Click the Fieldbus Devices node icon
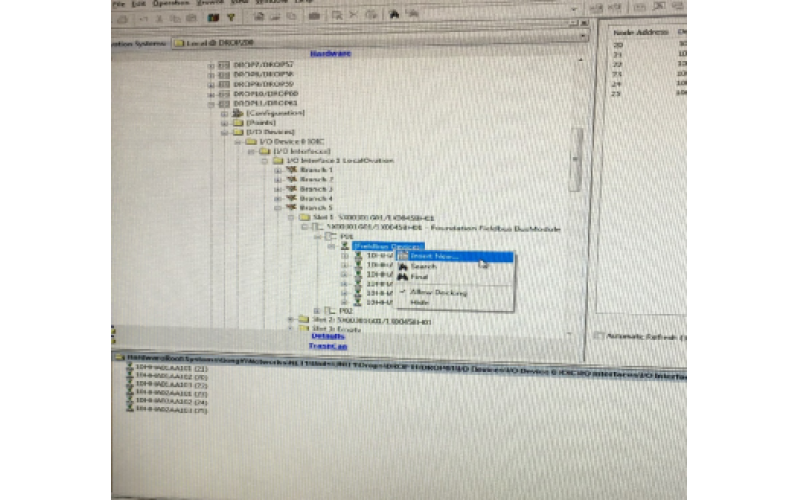This screenshot has height=500, width=800. click(346, 246)
